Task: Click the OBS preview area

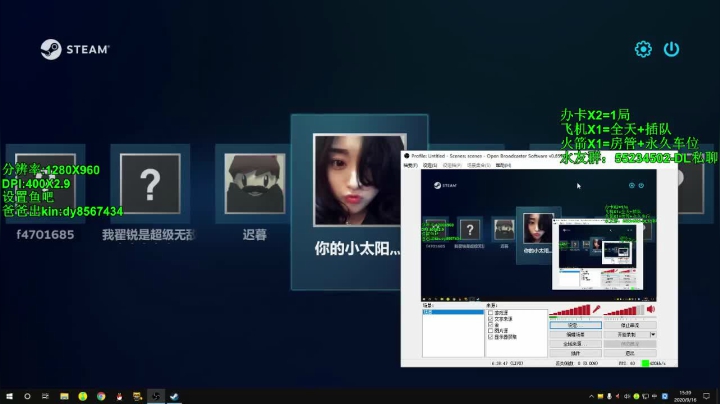Action: tap(538, 235)
